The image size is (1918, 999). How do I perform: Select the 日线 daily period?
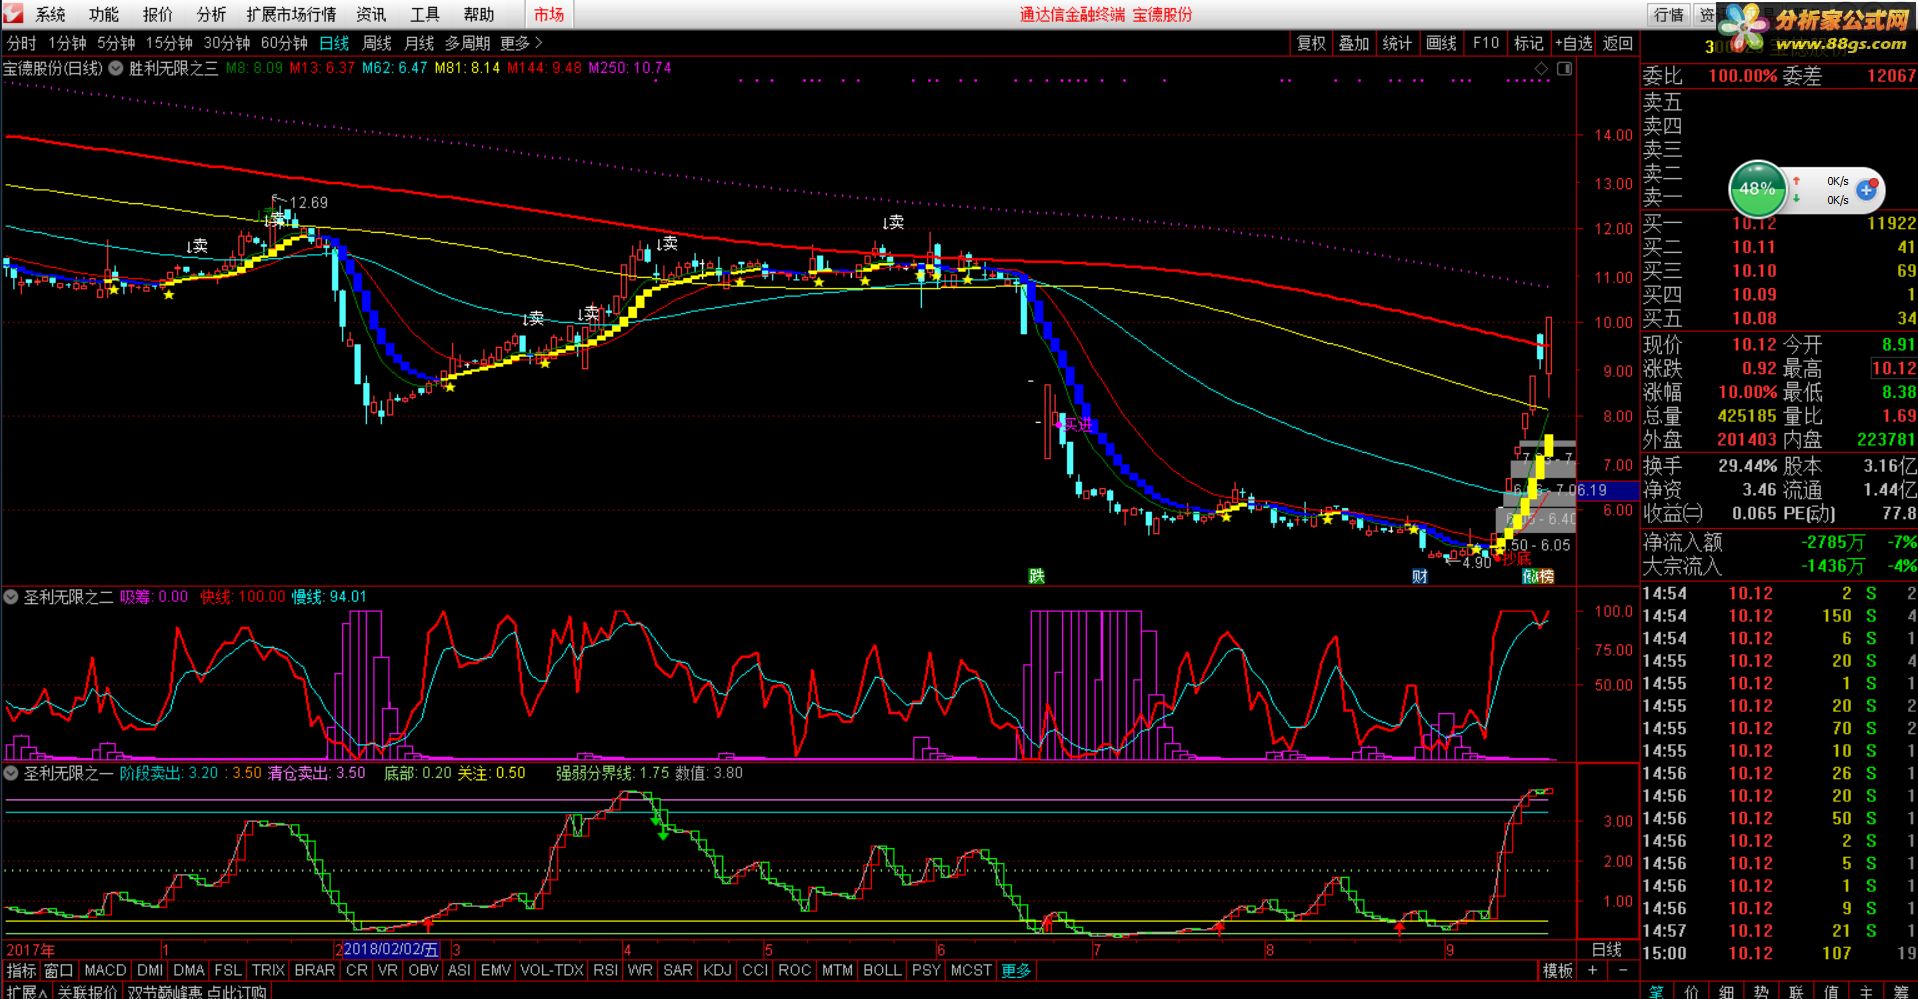coord(334,43)
